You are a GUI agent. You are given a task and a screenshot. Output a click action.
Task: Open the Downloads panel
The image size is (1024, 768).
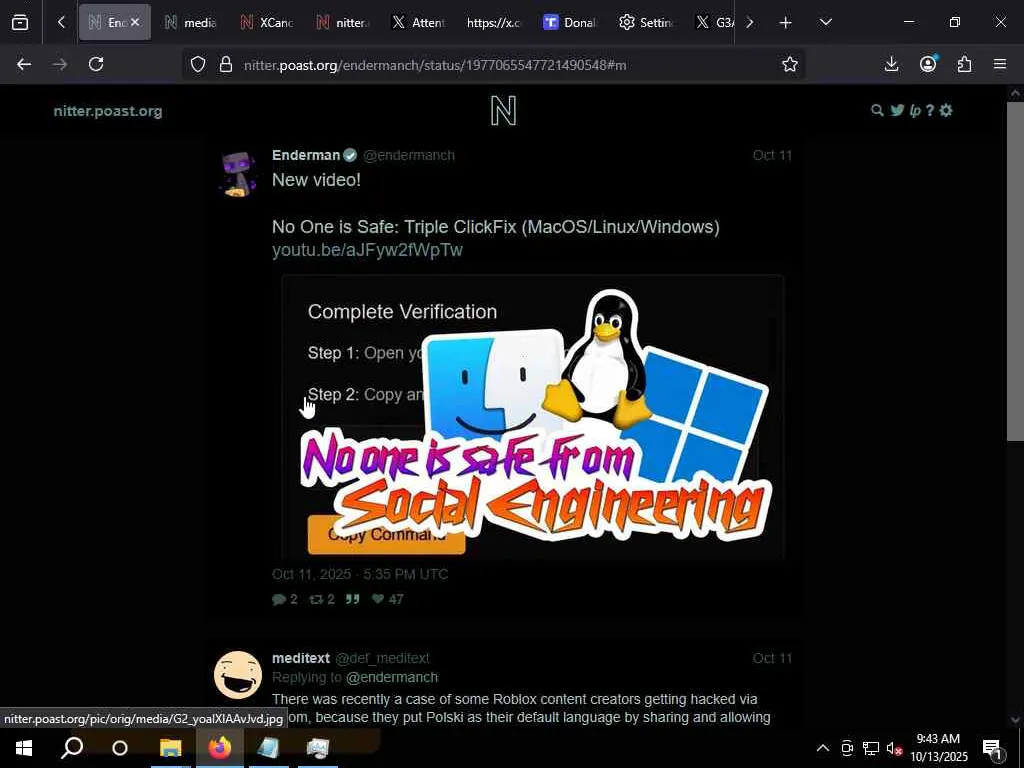891,64
